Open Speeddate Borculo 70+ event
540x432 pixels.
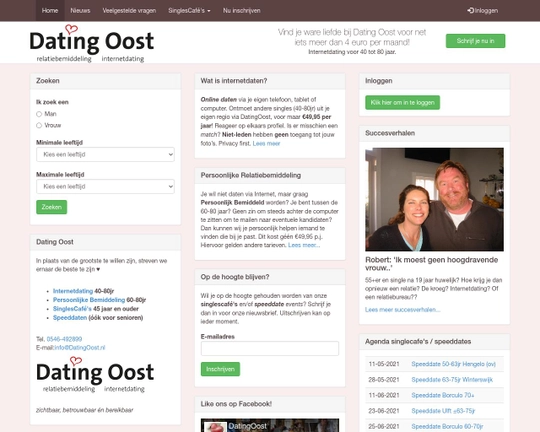(443, 395)
